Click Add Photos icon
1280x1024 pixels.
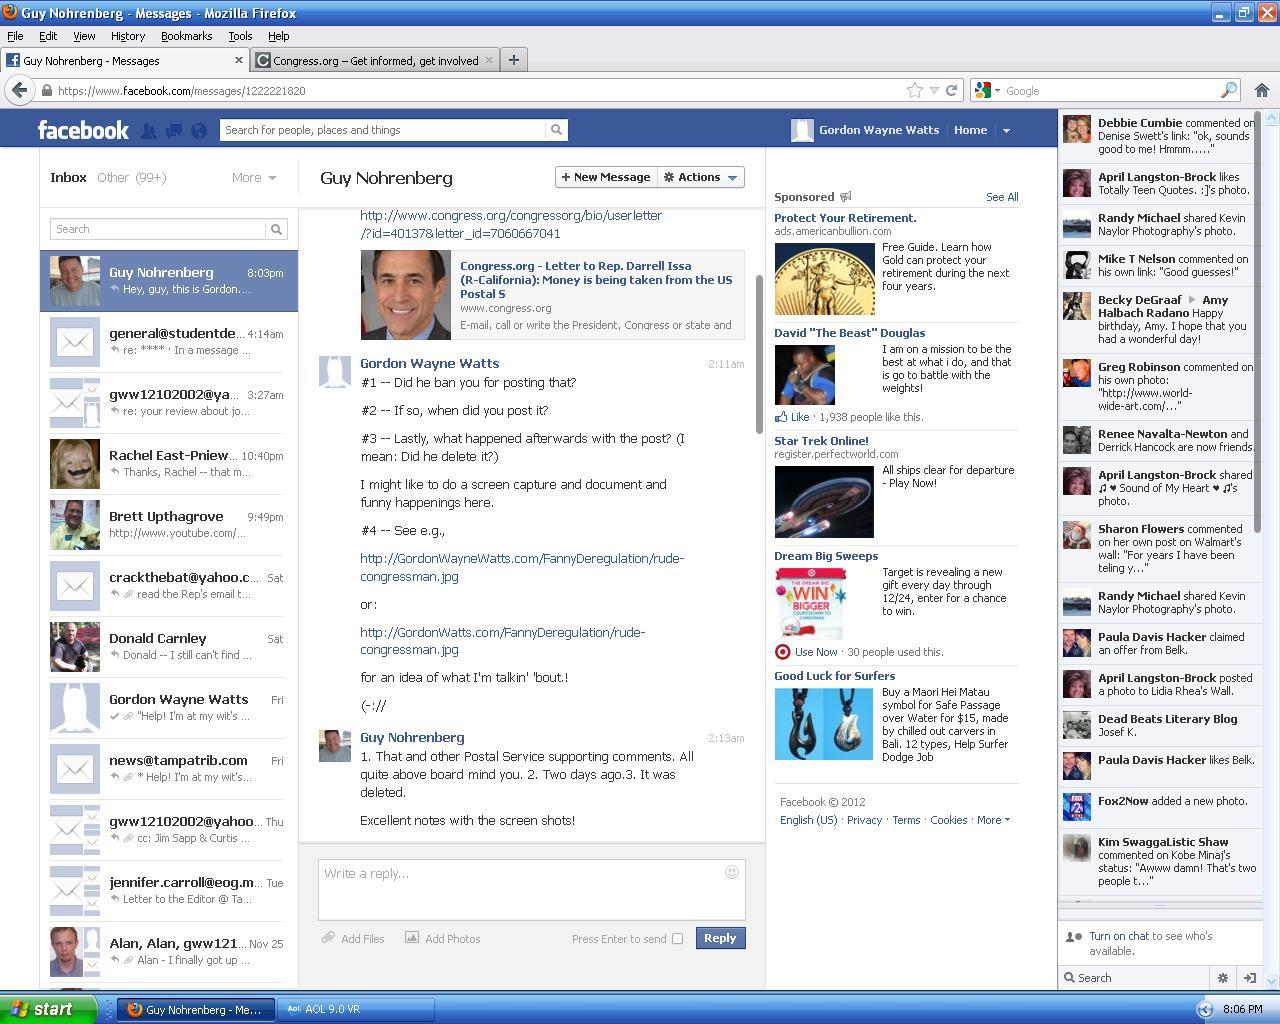[411, 937]
